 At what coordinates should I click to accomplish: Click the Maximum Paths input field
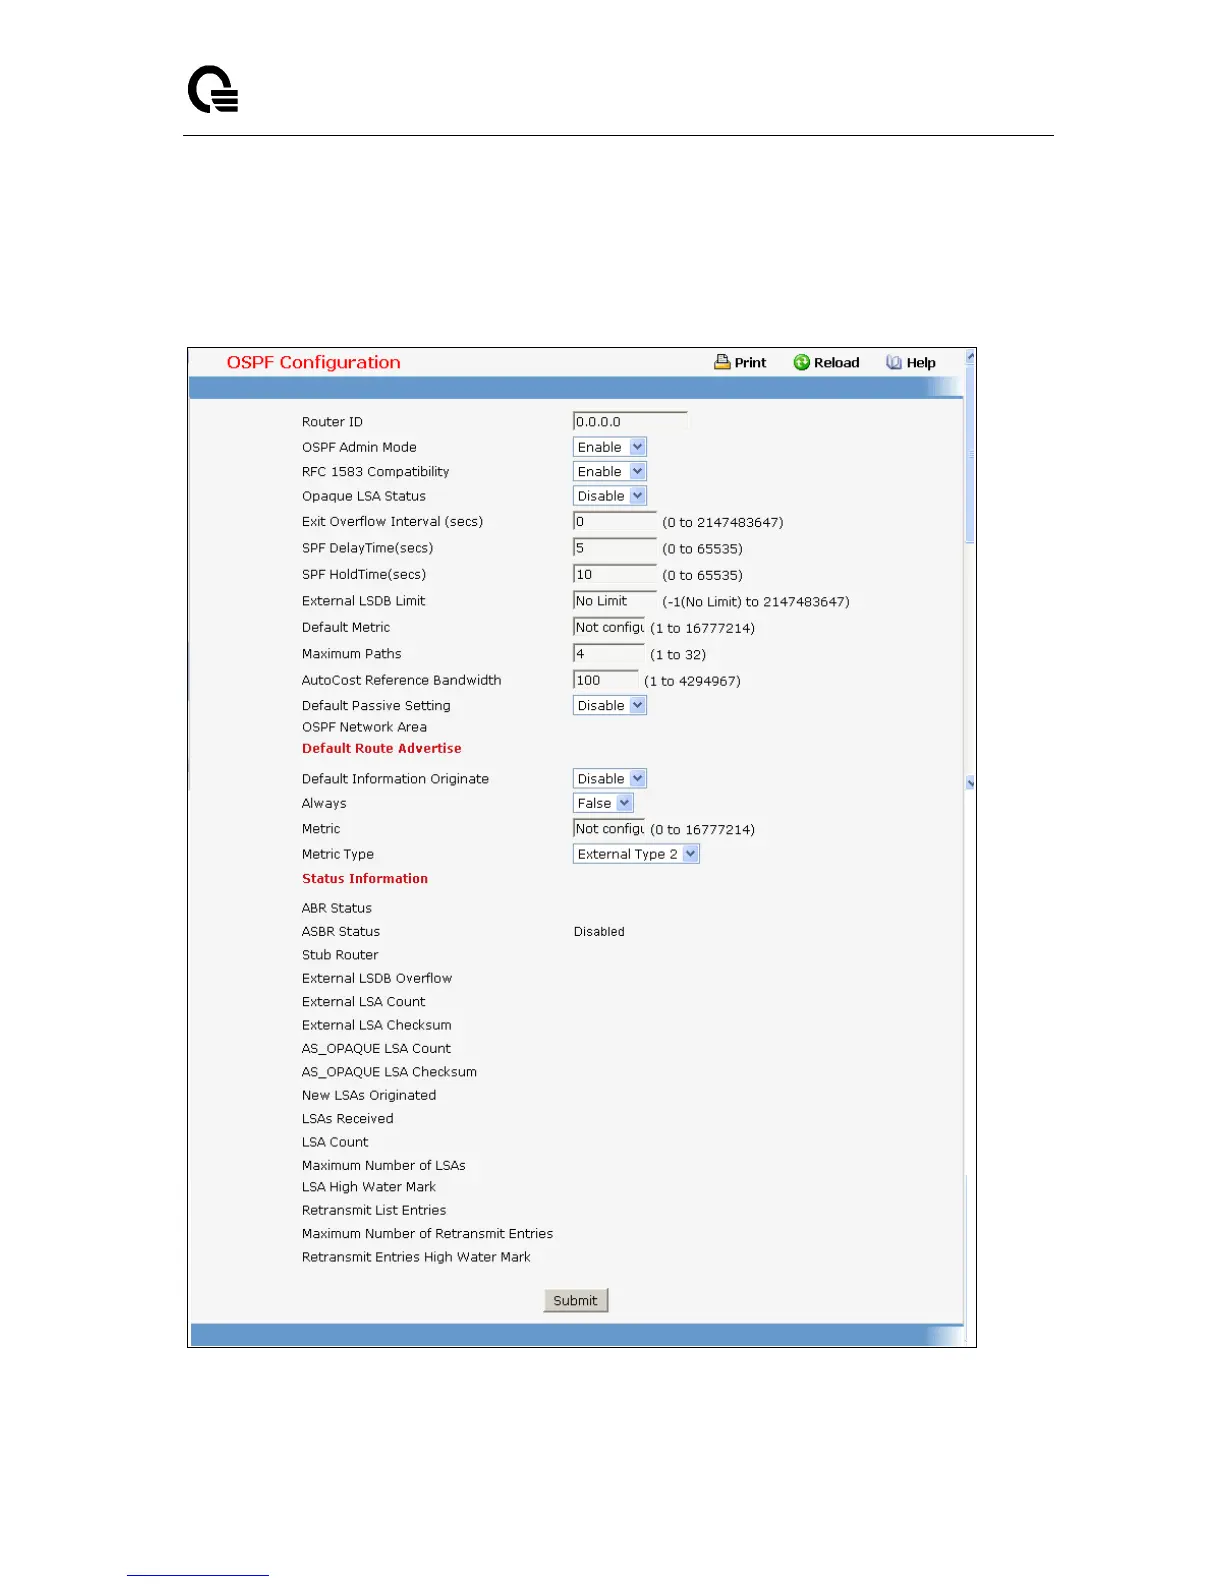coord(609,654)
